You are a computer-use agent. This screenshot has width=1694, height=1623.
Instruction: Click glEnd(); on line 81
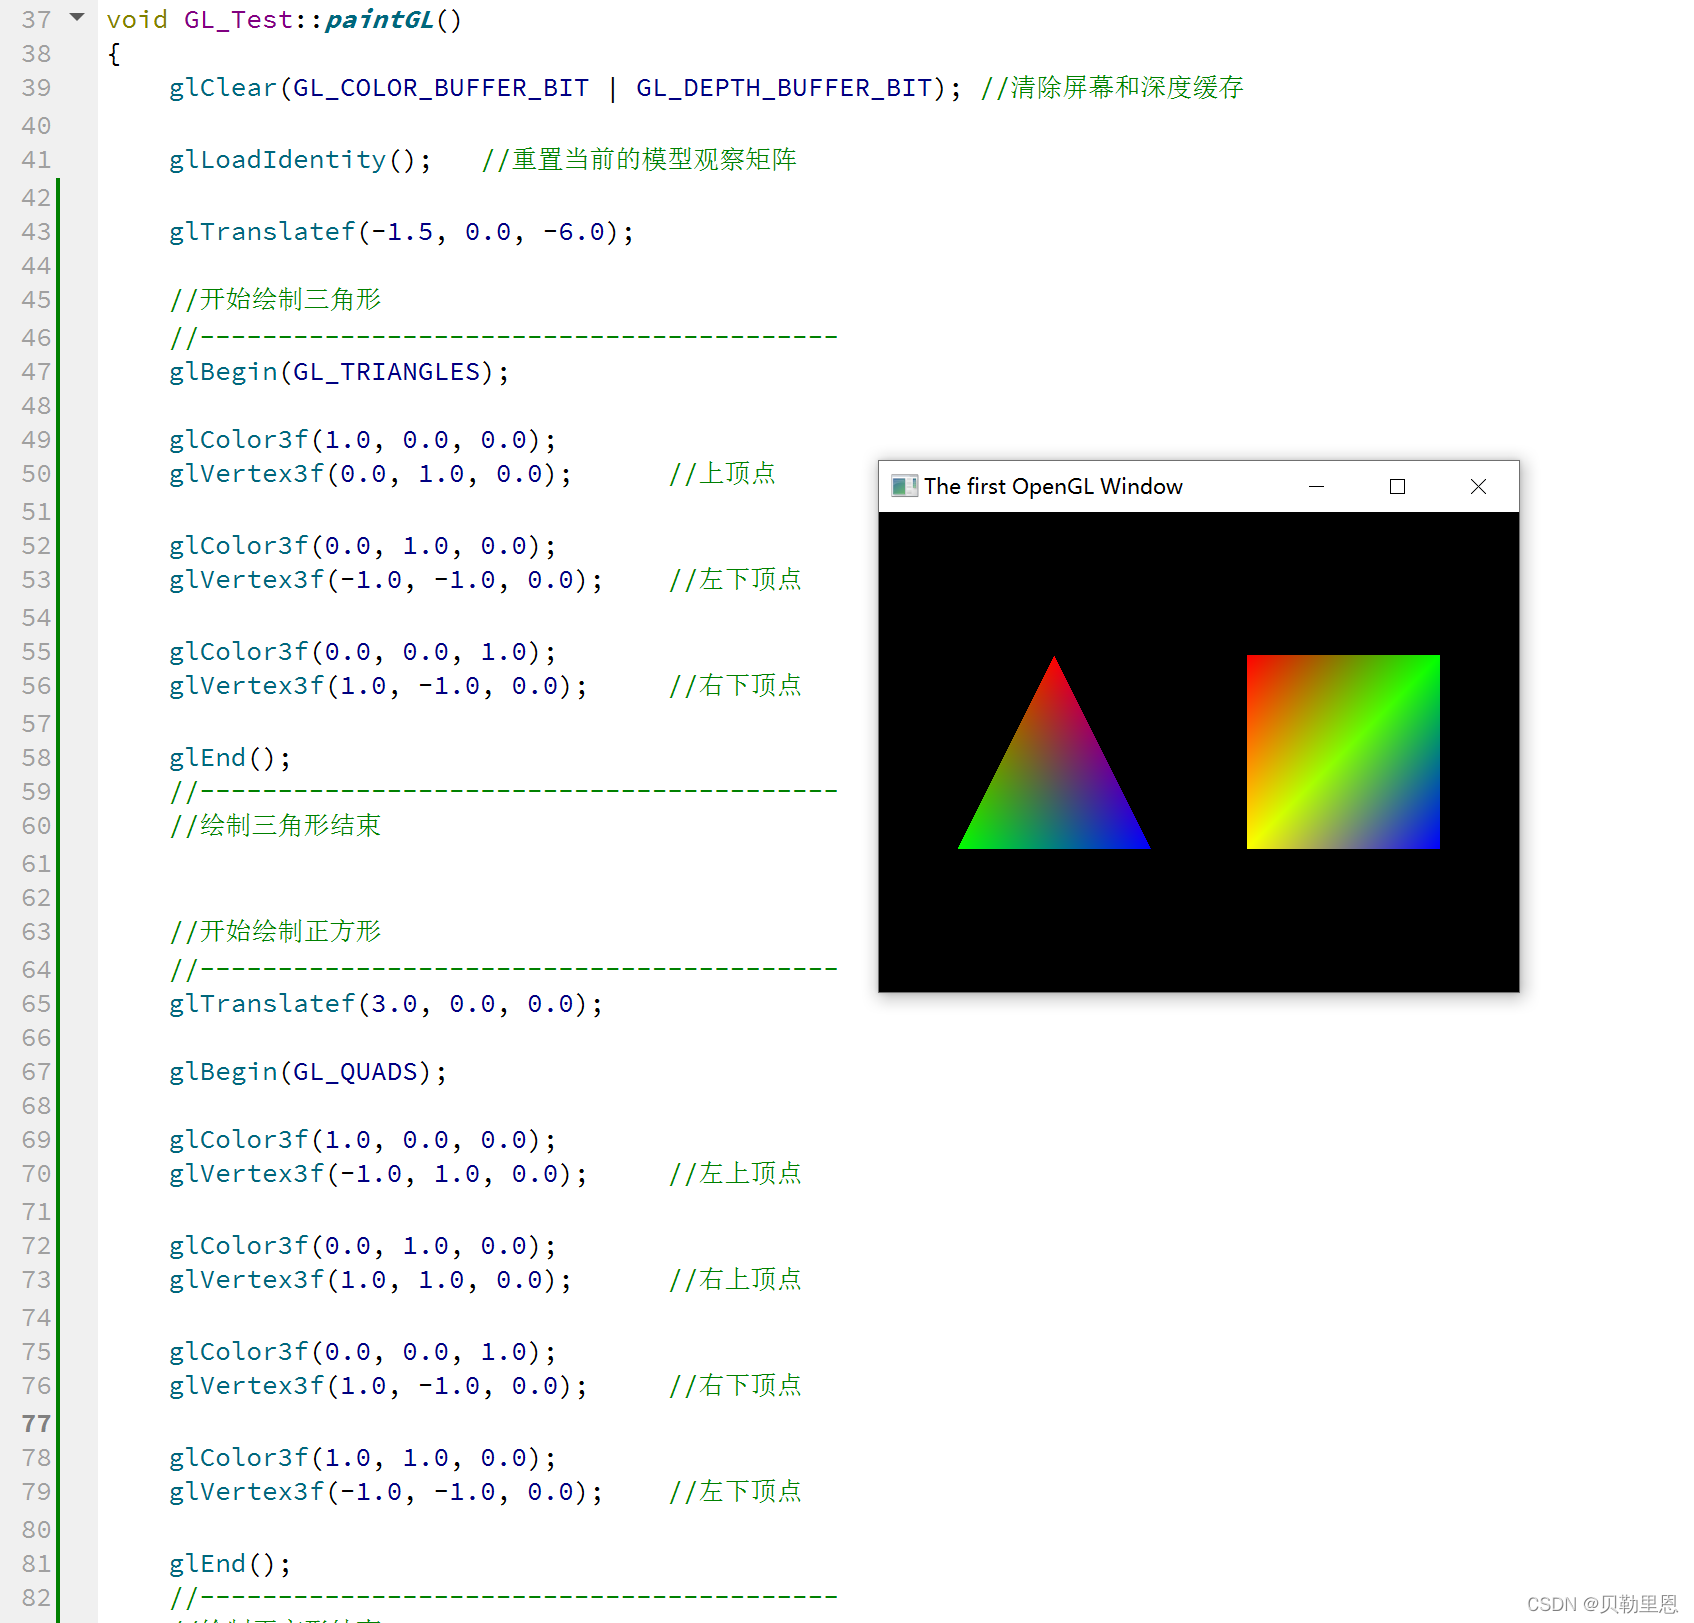[x=230, y=1564]
